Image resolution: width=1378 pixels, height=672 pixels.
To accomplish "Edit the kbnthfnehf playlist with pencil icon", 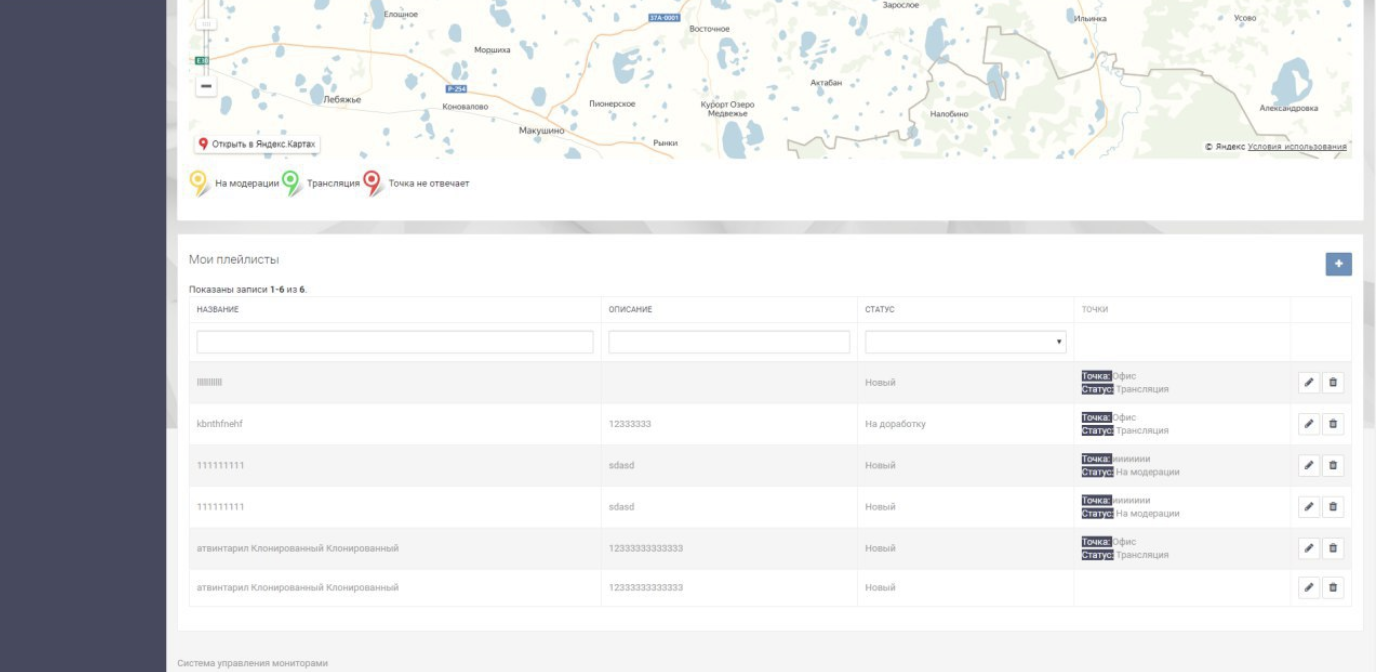I will pyautogui.click(x=1308, y=424).
